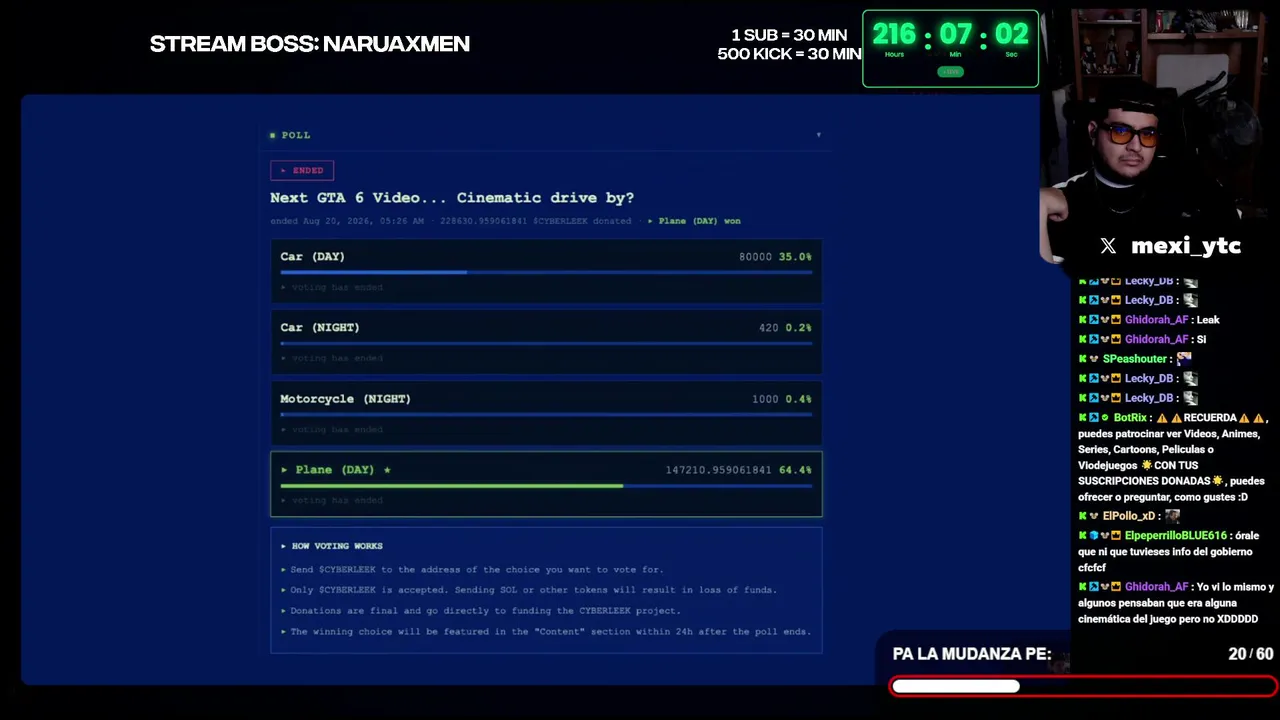Open SPeashouter's username in chat

[x=1135, y=358]
